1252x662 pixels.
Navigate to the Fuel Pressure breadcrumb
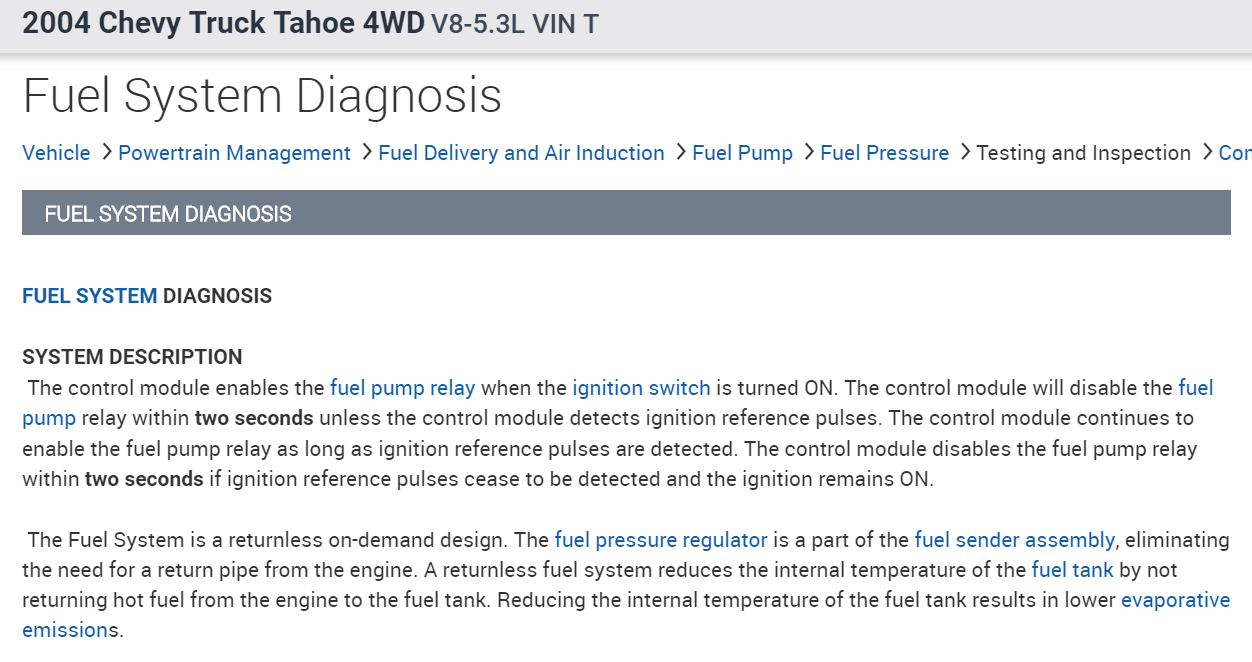point(884,153)
